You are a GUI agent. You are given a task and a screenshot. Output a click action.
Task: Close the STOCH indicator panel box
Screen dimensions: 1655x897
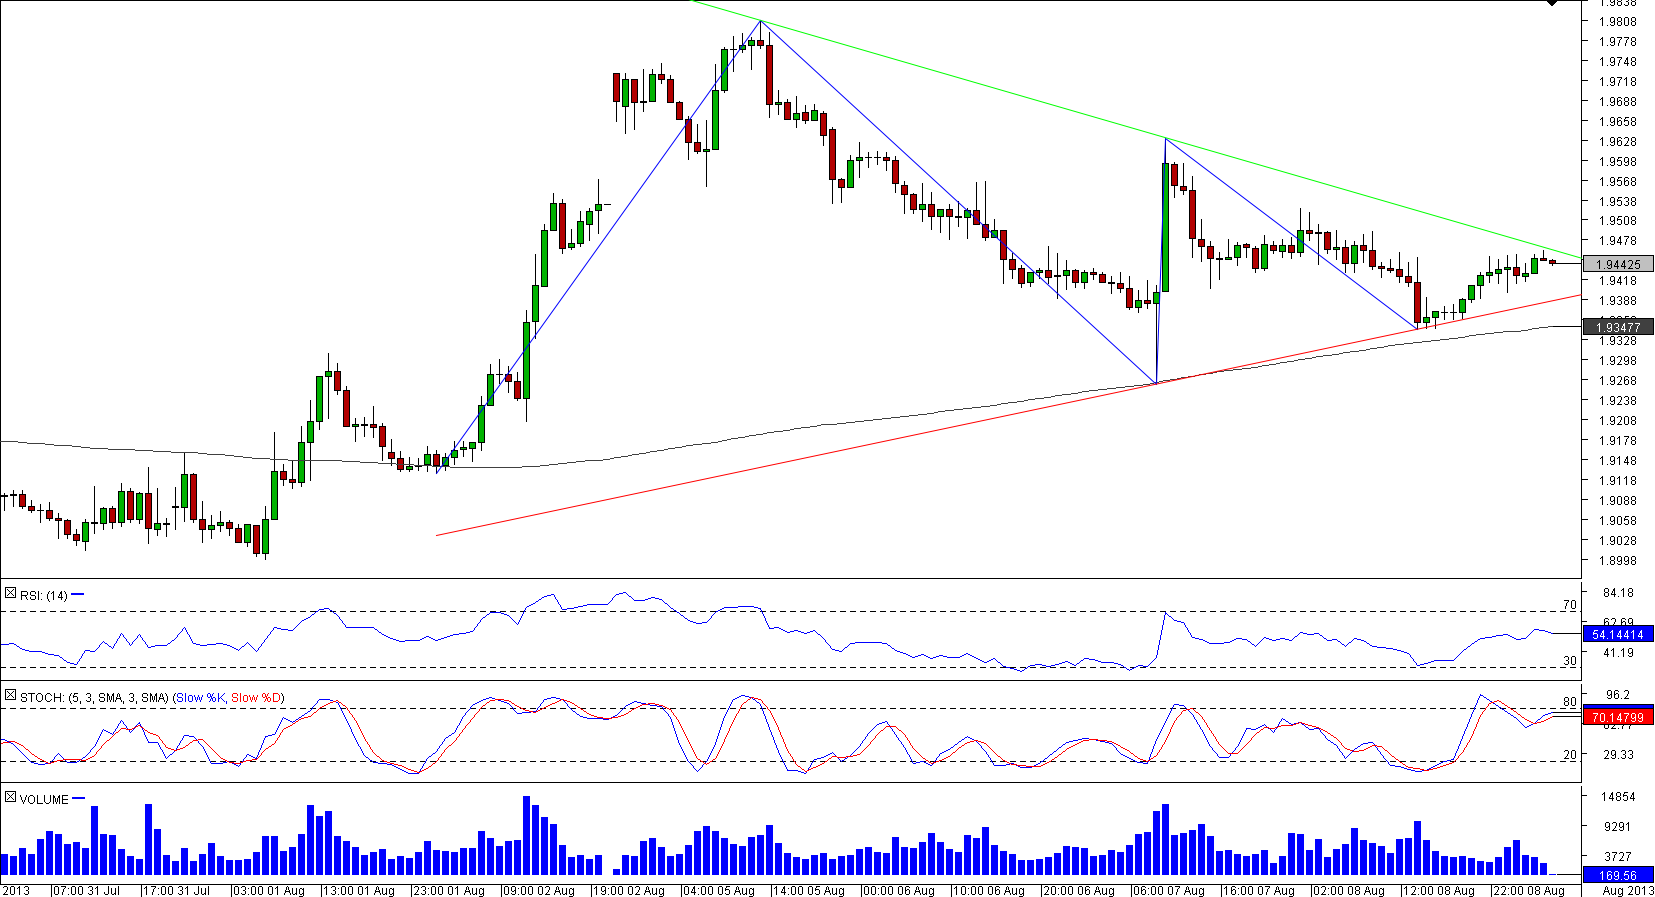(x=10, y=696)
